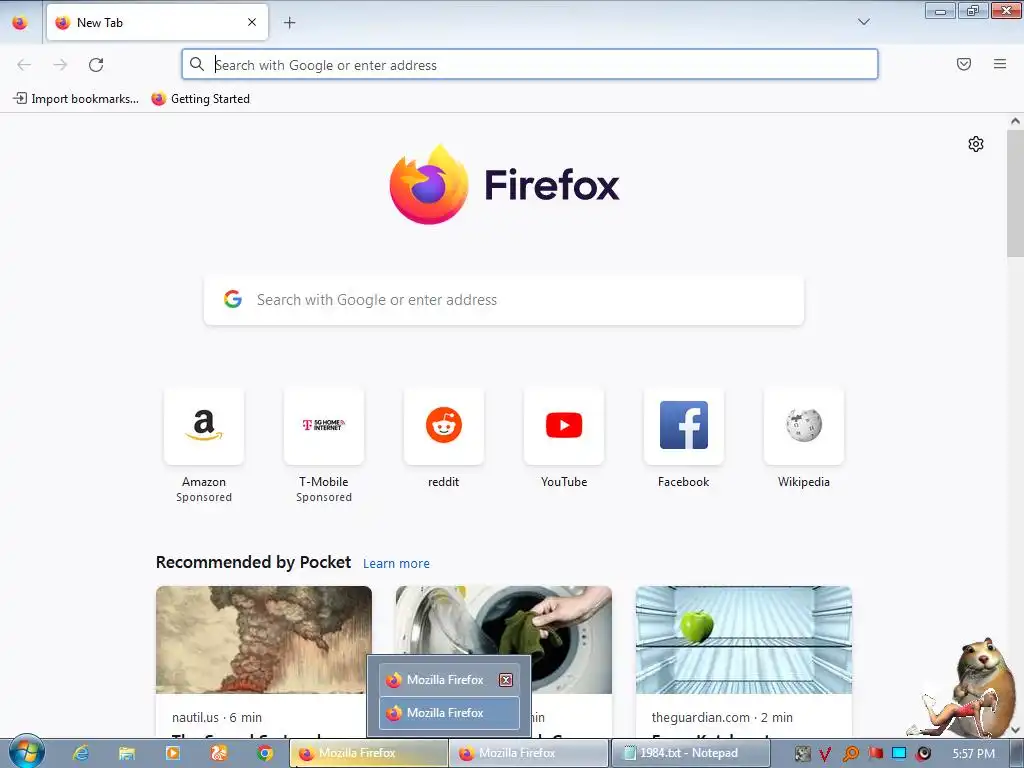Close the first Mozilla Firefox preview entry
This screenshot has width=1024, height=768.
[x=505, y=680]
